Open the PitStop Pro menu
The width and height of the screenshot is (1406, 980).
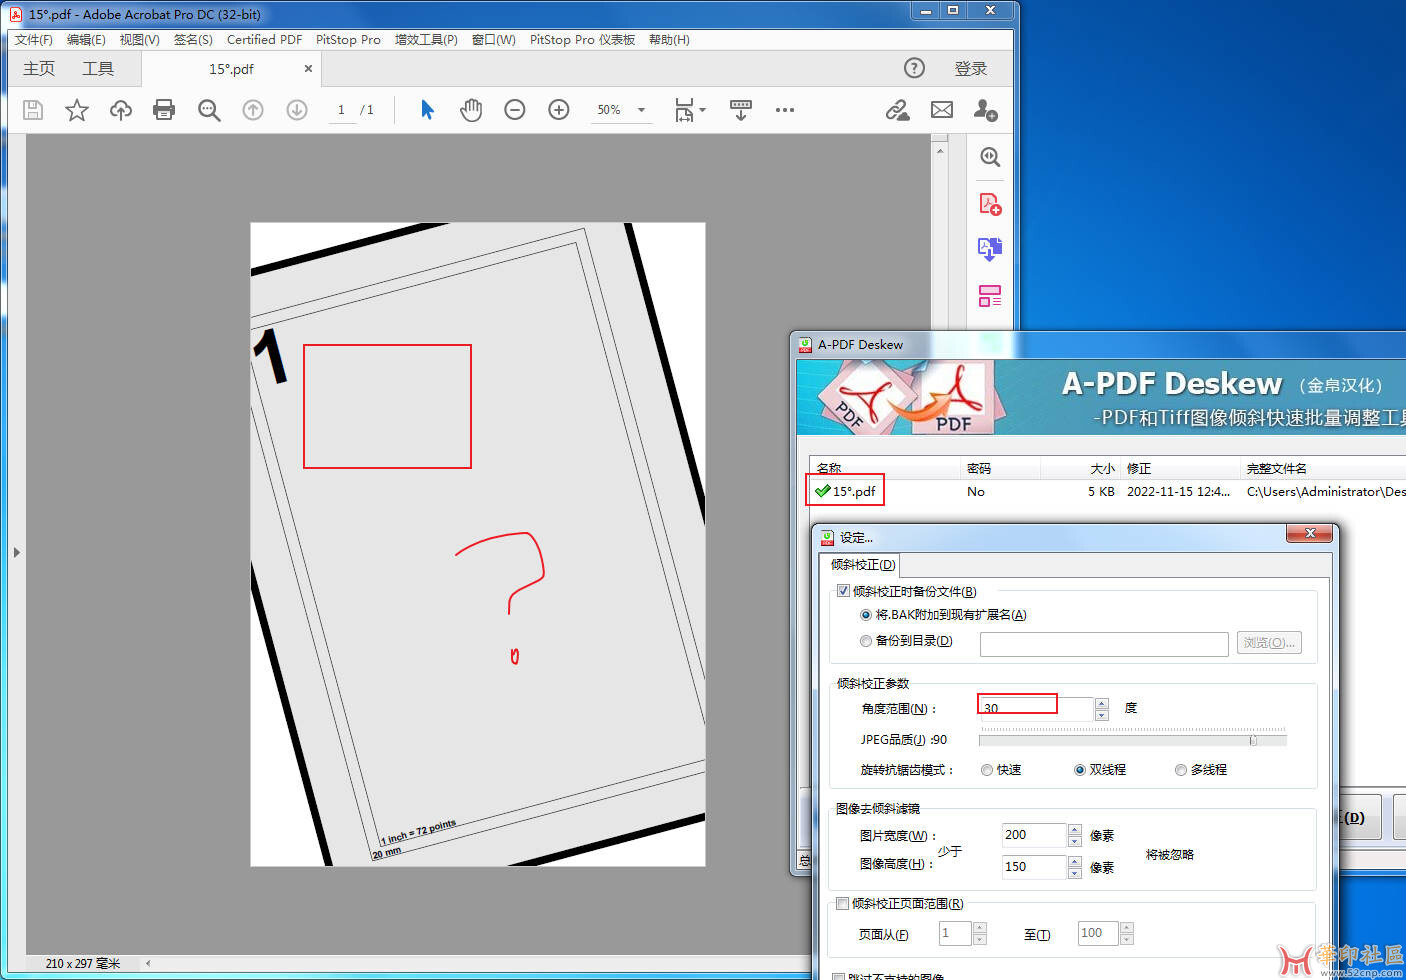[348, 40]
